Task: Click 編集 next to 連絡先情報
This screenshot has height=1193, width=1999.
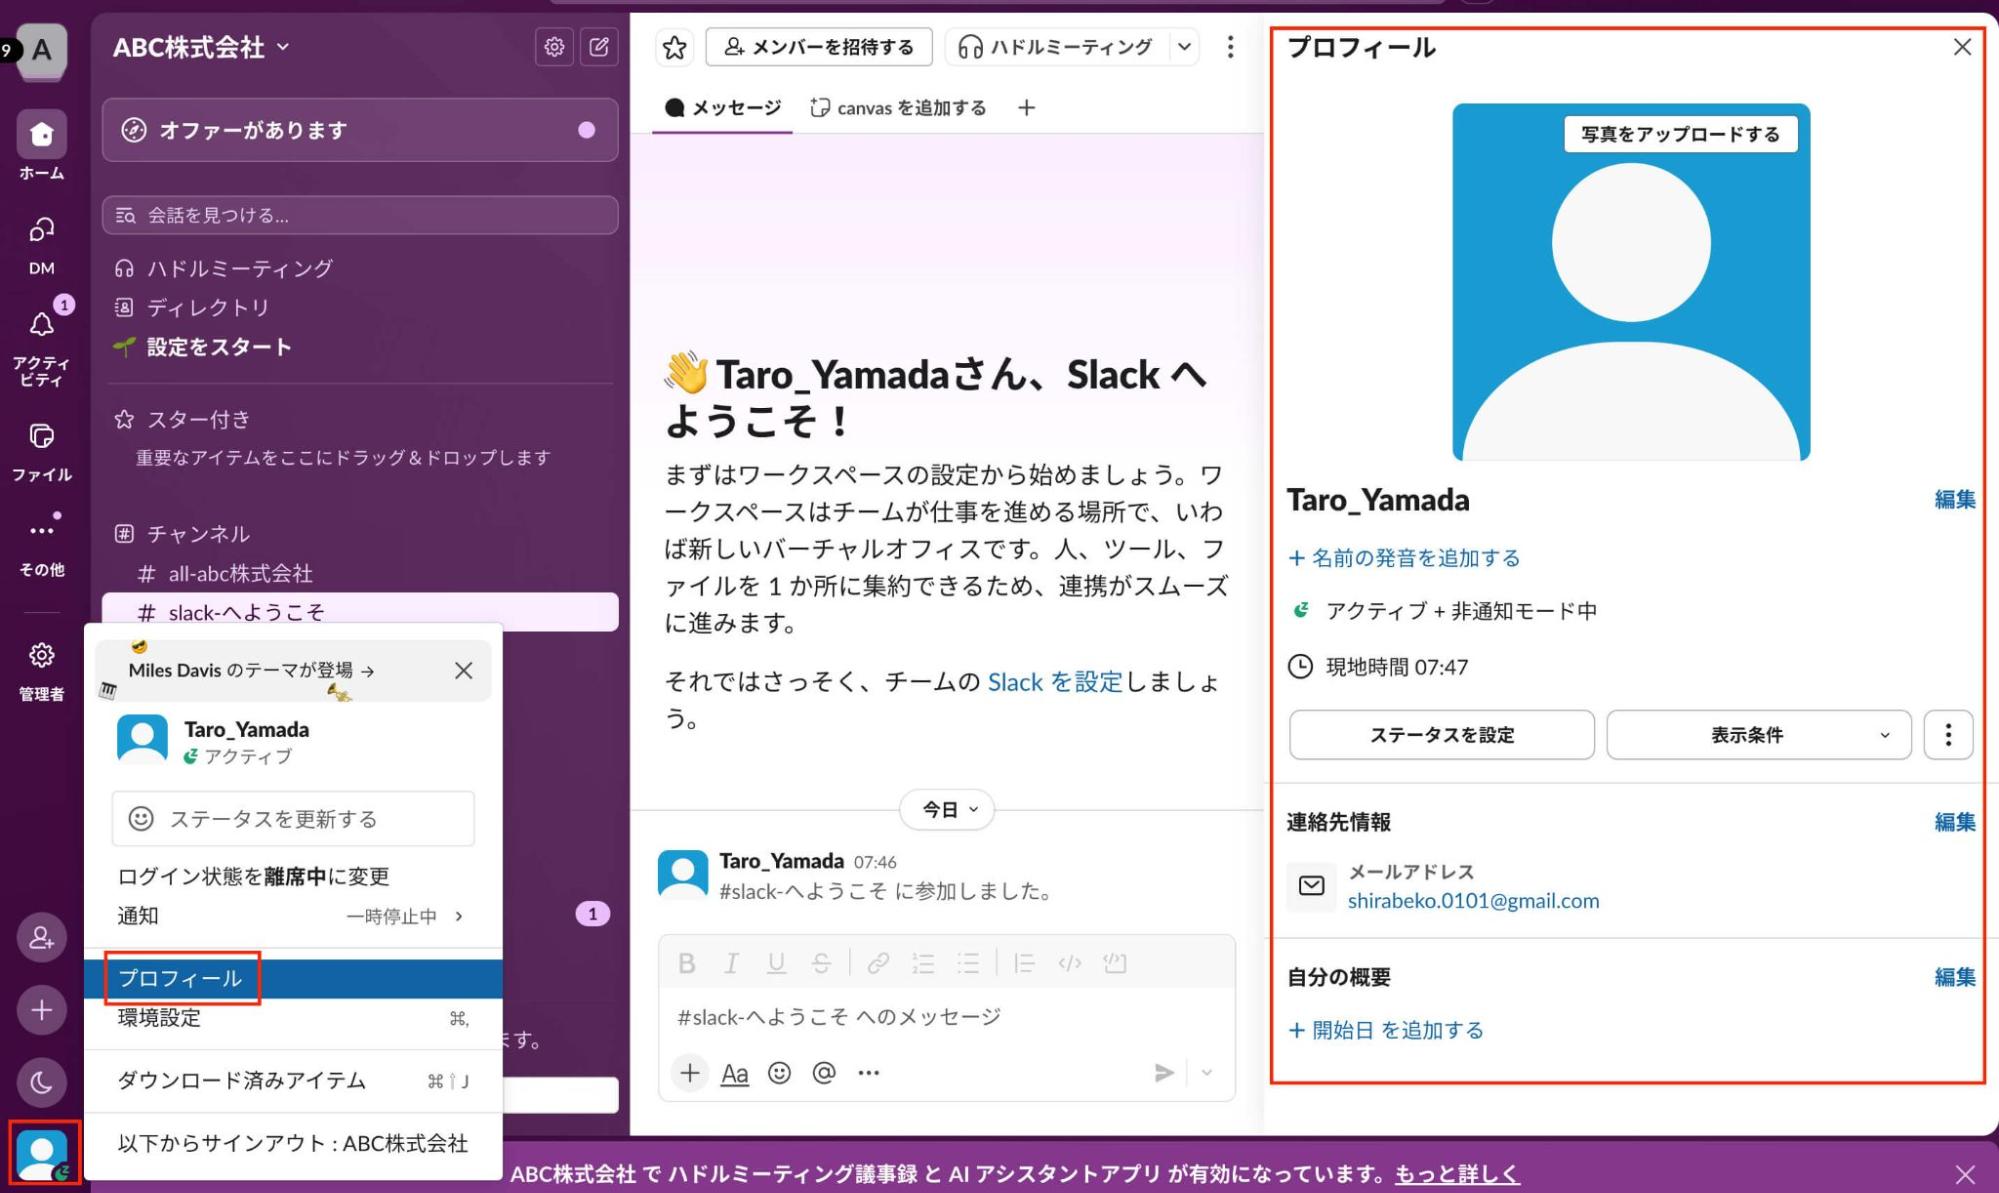Action: click(x=1954, y=822)
